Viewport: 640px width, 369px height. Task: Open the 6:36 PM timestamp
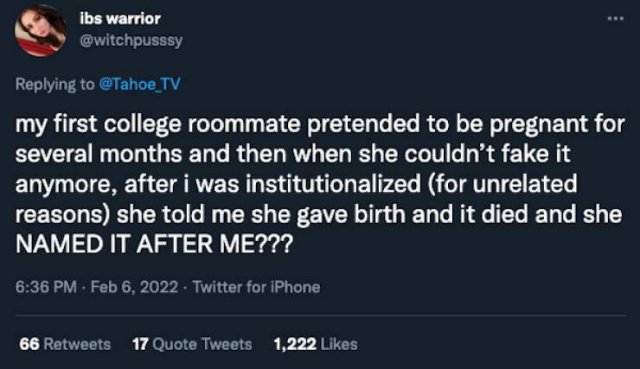pos(46,287)
